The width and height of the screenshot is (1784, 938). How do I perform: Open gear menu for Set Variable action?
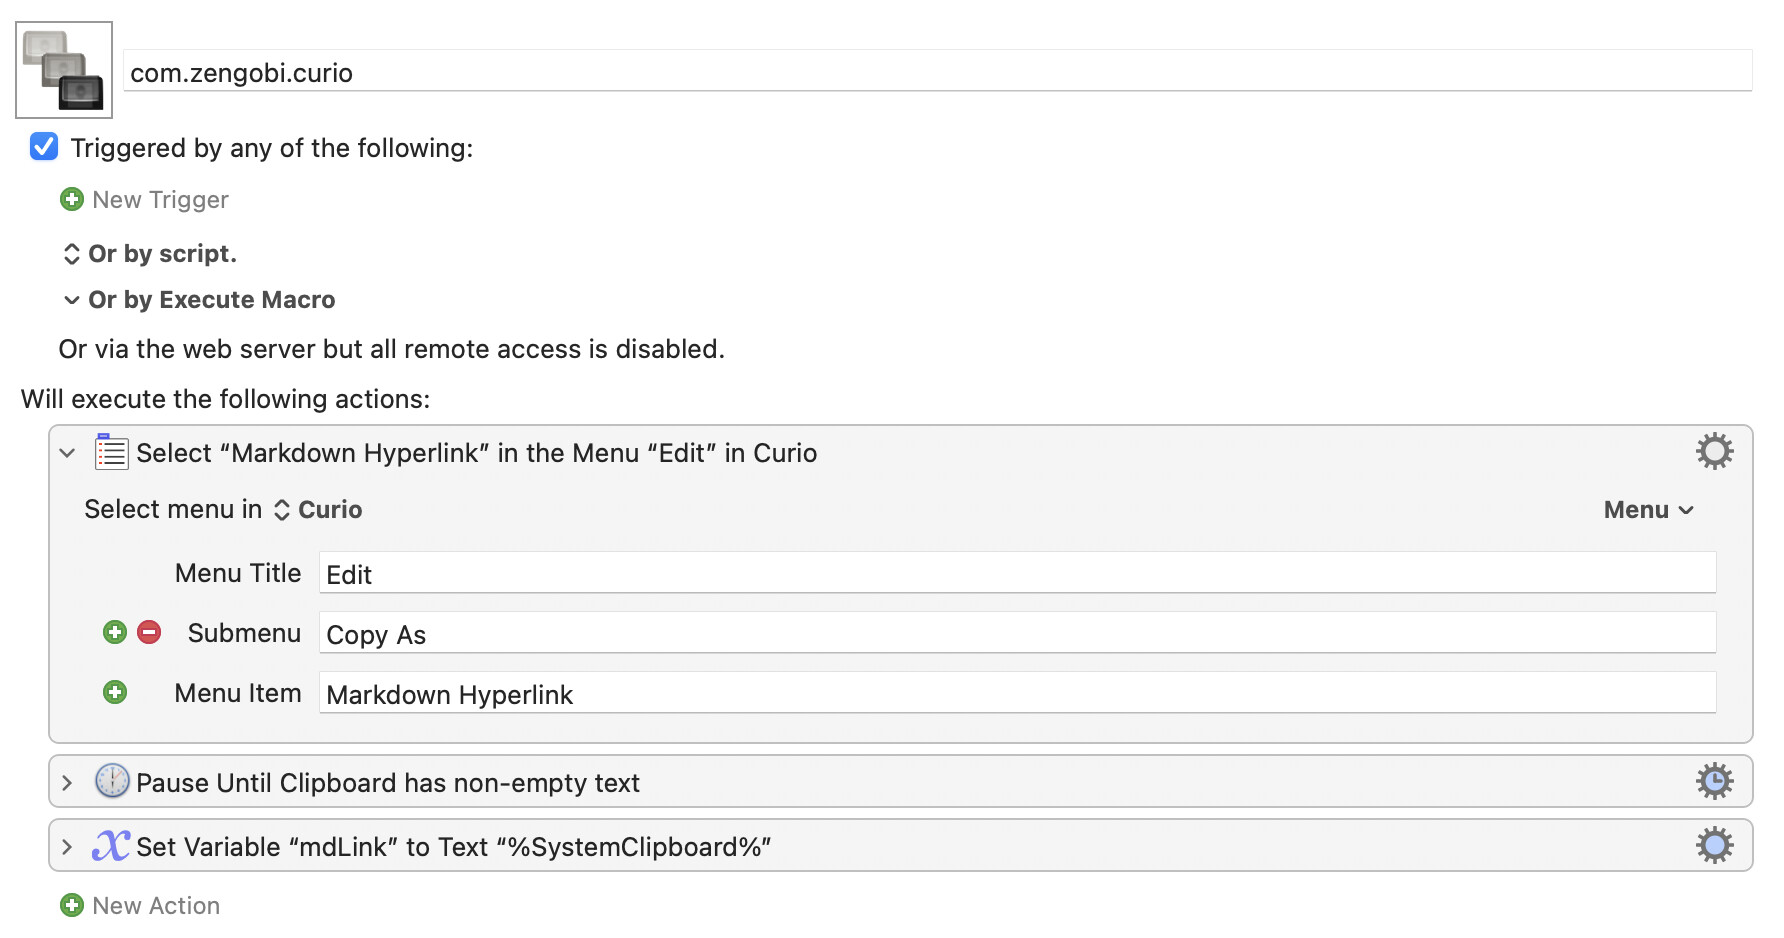pos(1714,846)
